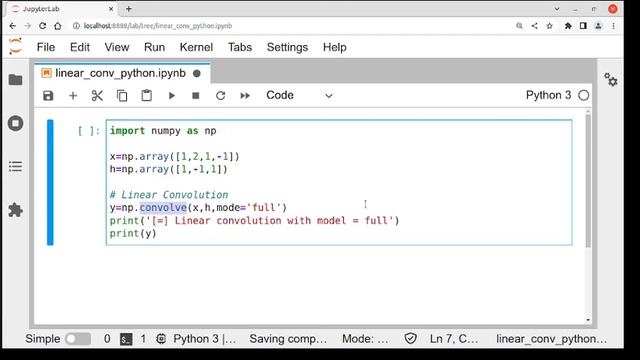Save the notebook with the disk icon

tap(48, 96)
